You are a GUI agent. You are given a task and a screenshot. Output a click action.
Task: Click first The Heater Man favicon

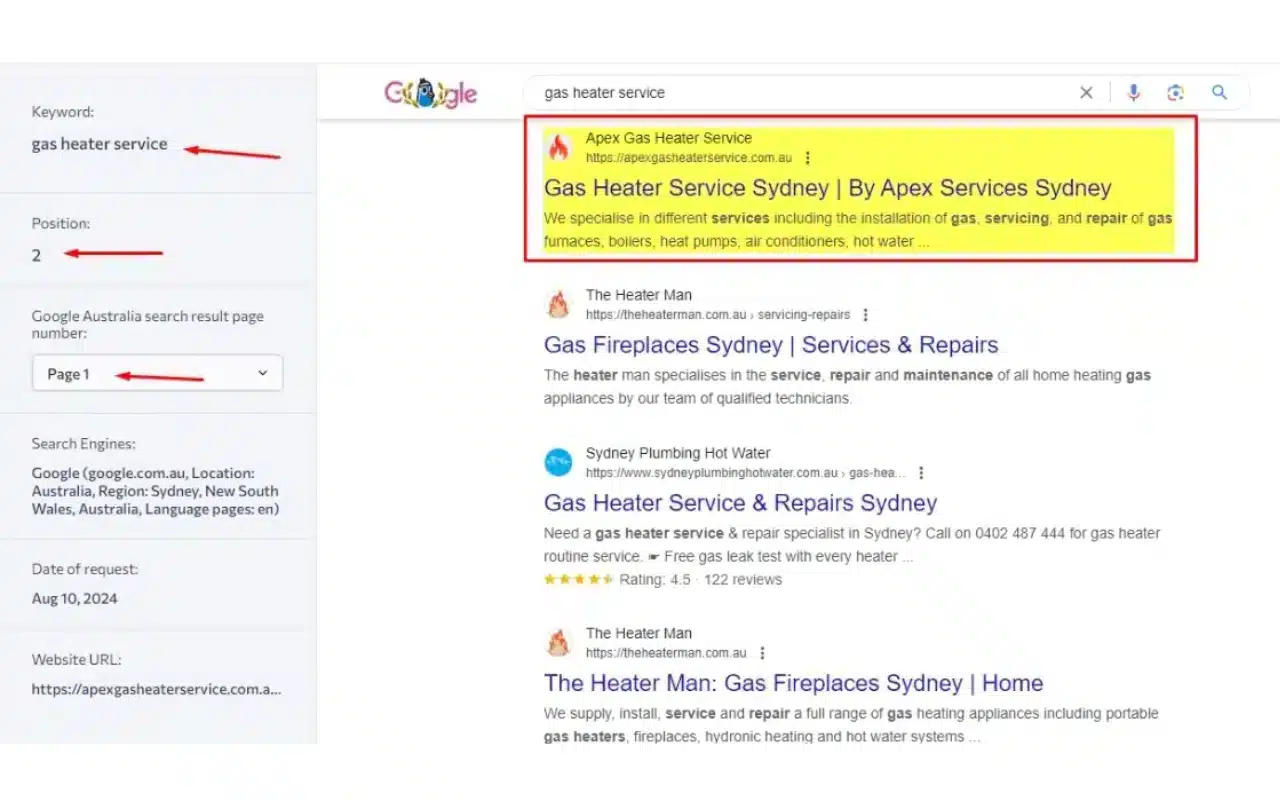(x=558, y=304)
